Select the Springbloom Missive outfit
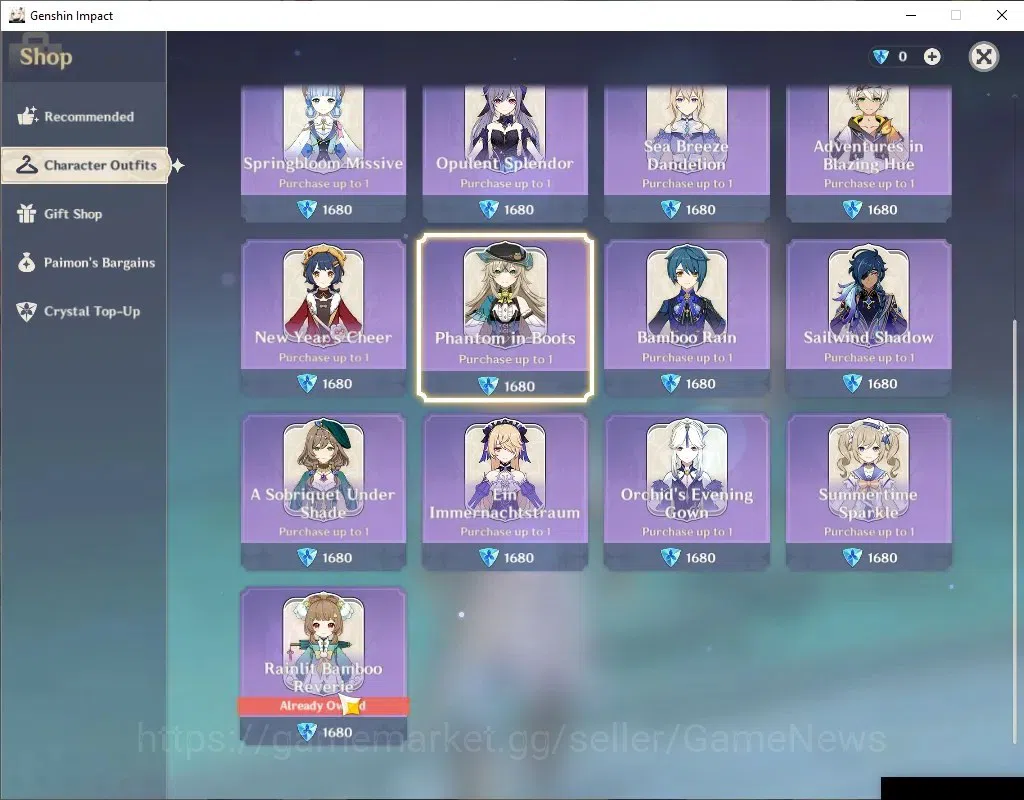 point(323,153)
